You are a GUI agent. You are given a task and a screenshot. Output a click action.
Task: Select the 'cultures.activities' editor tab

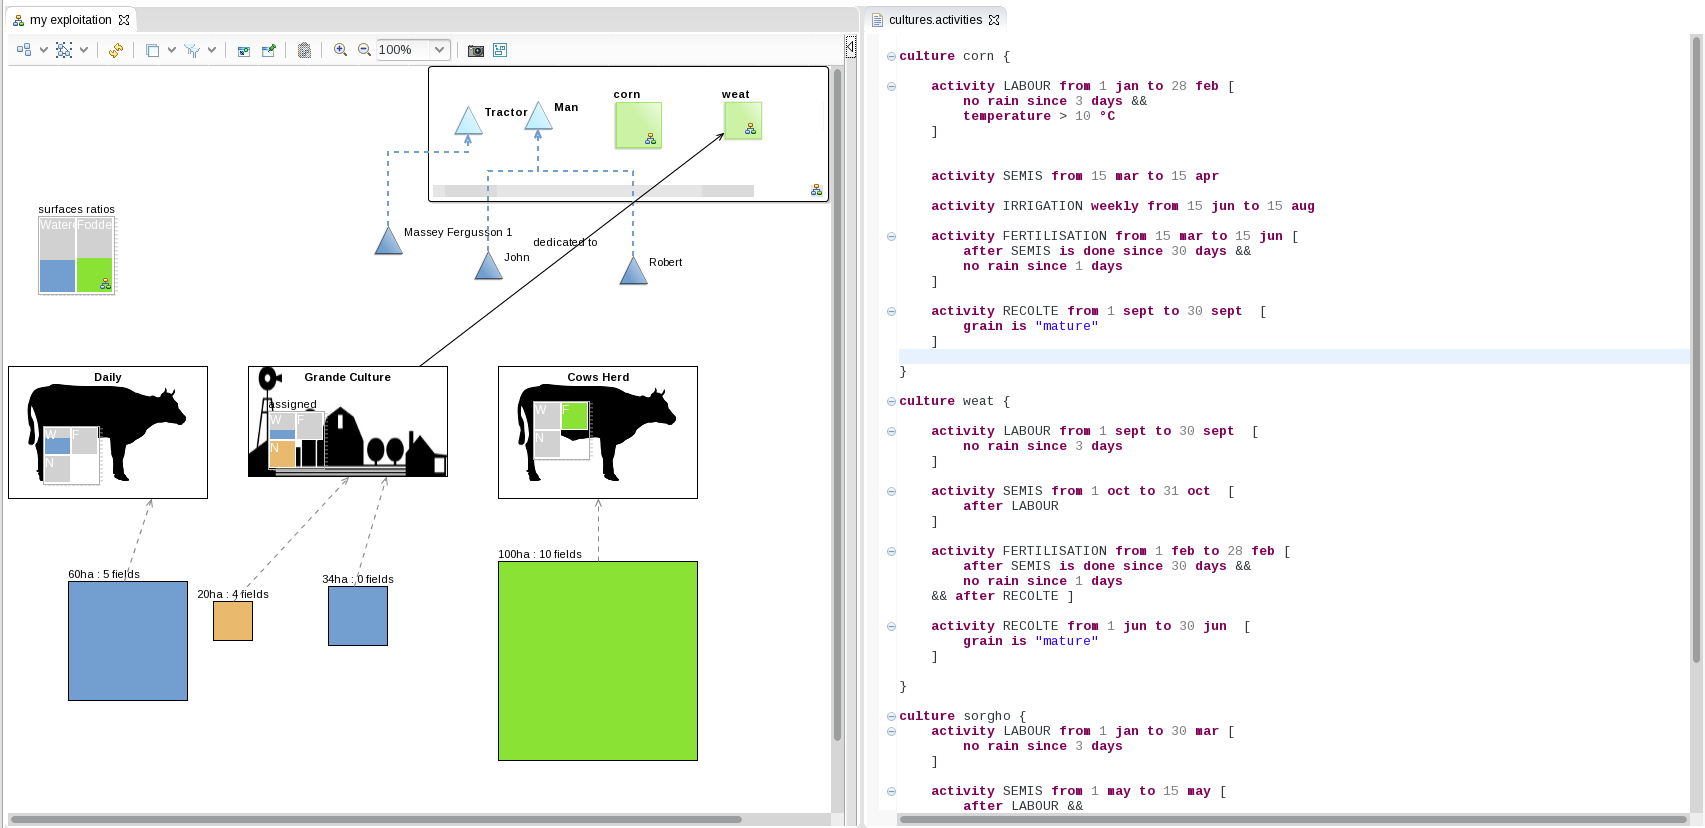(934, 20)
